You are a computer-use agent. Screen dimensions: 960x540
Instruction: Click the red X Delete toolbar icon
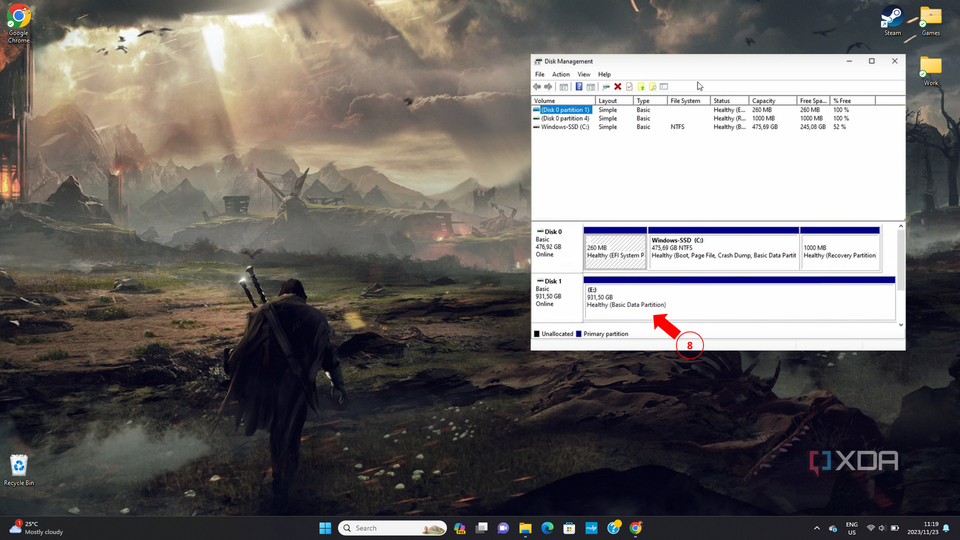click(x=618, y=87)
